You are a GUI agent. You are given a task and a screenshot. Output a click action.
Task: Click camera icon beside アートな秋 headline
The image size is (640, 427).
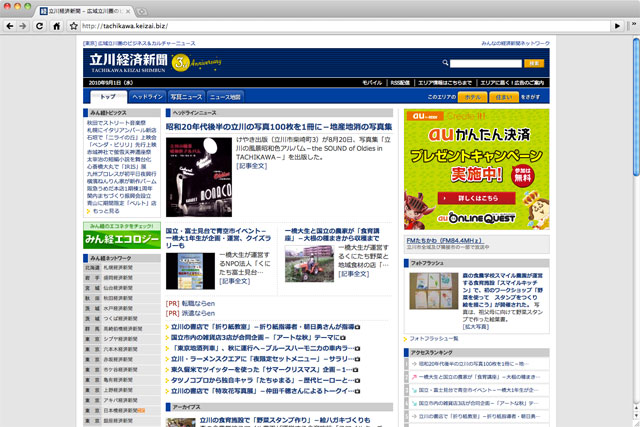point(343,338)
